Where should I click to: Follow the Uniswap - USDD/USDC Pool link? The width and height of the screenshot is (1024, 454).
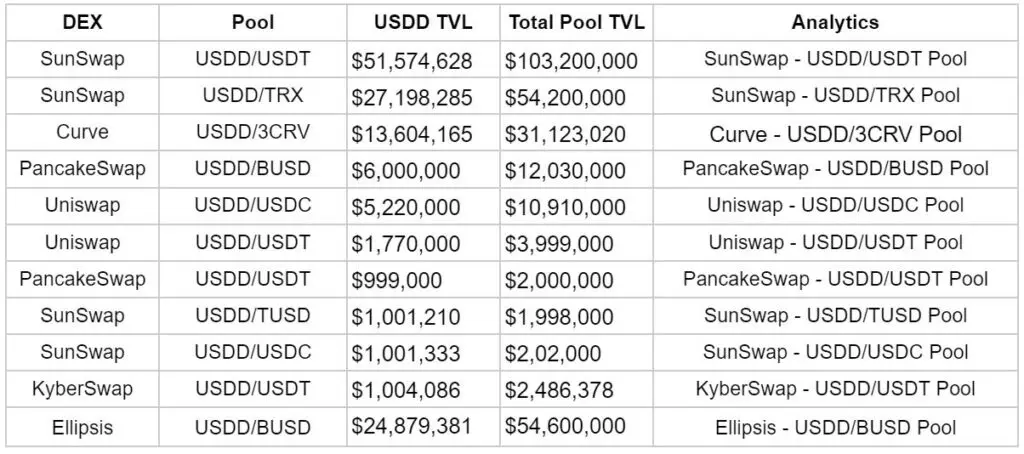click(835, 206)
